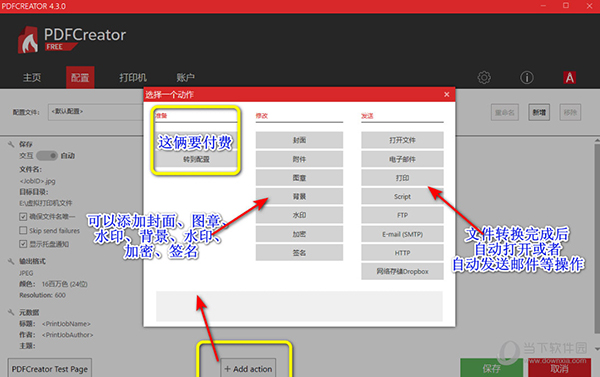Click the <JobID>.jpg filename text
This screenshot has height=377, width=600.
38,181
